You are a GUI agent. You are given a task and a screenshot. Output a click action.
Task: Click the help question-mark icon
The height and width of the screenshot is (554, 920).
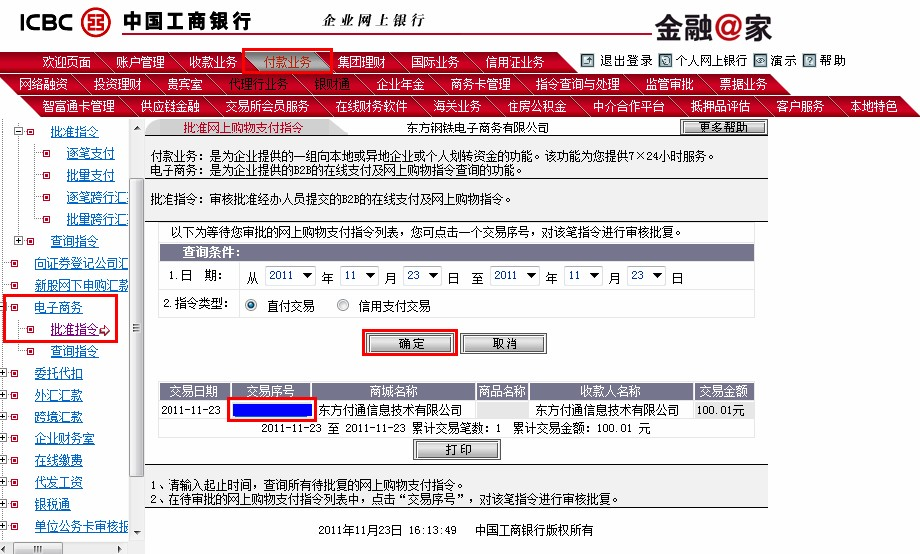pyautogui.click(x=810, y=60)
